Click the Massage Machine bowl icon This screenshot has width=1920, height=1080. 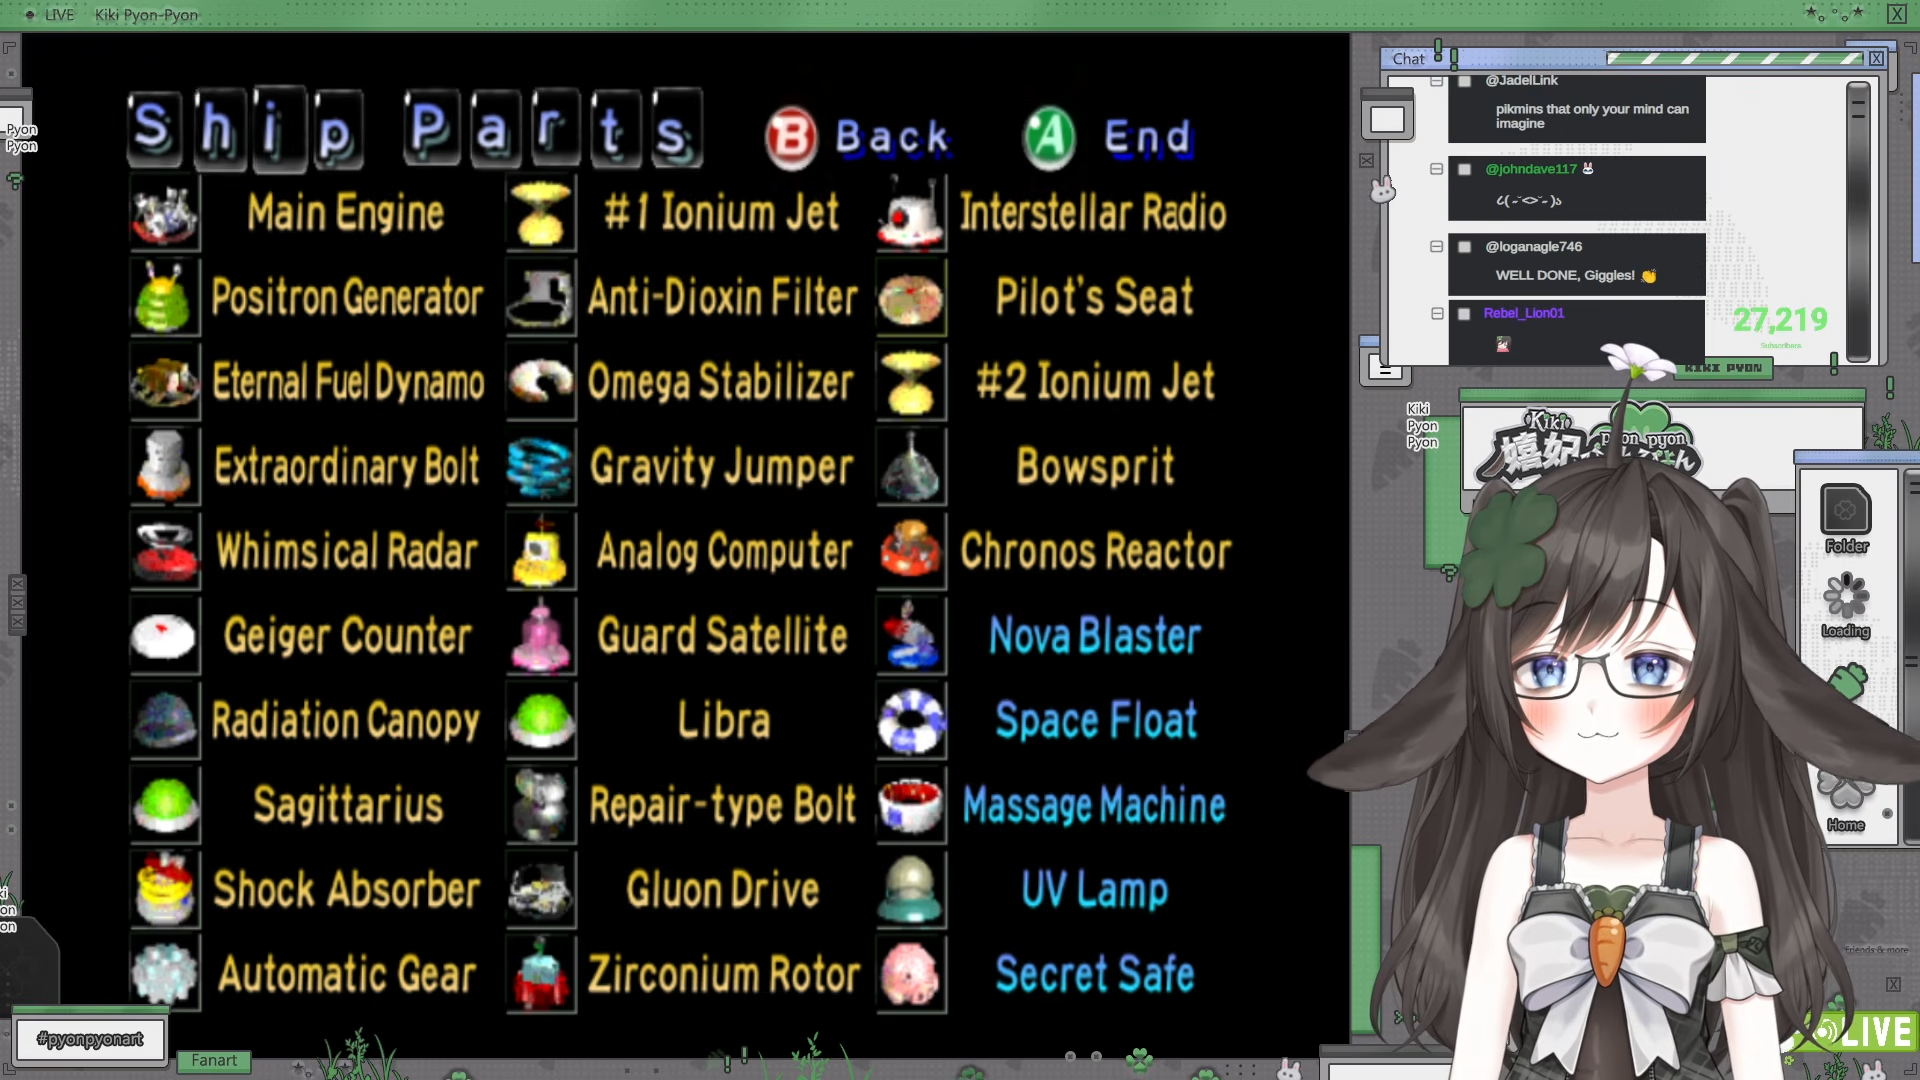(x=911, y=805)
